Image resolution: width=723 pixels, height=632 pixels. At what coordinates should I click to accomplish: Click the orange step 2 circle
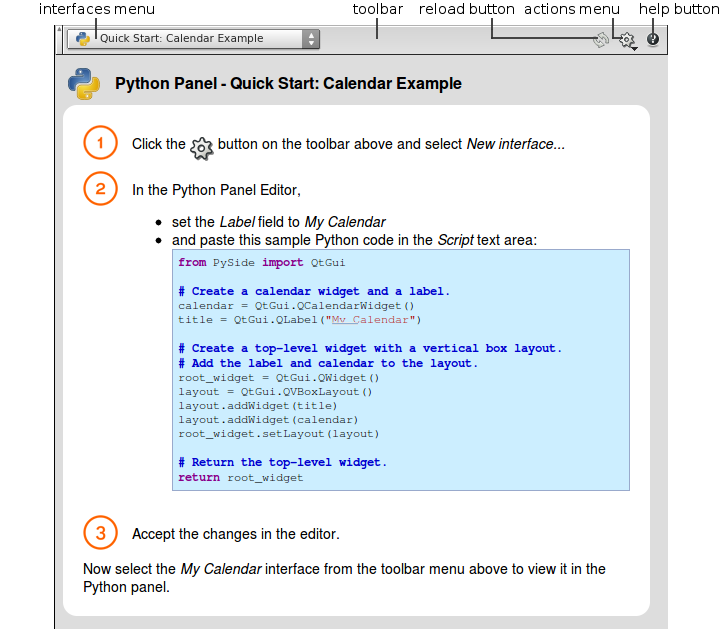pos(100,188)
